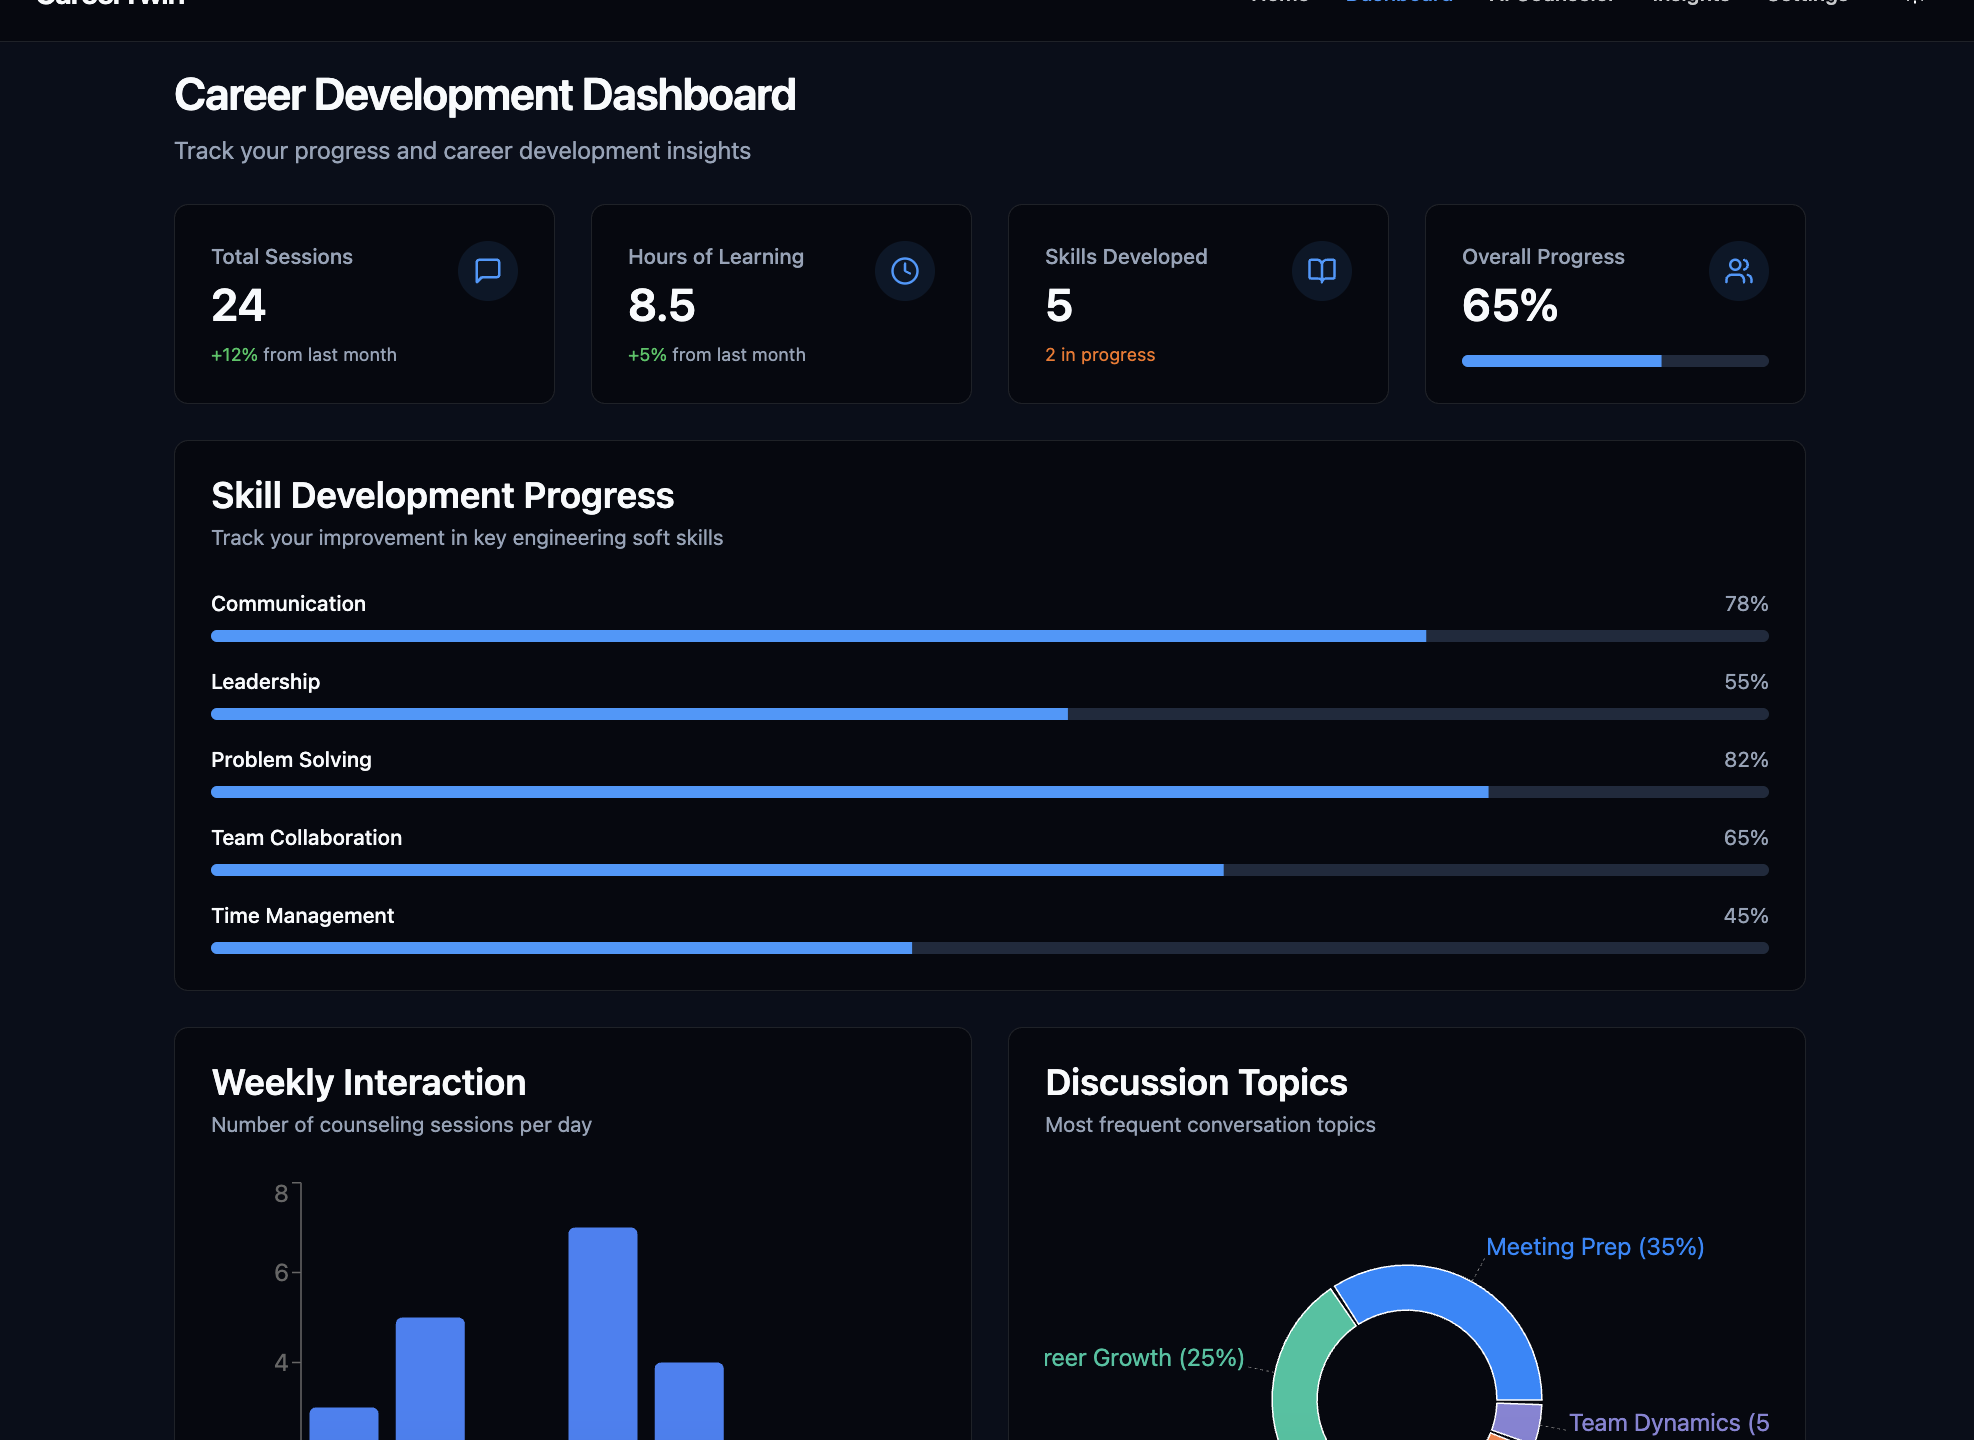Click the clock icon on Hours of Learning card
1974x1440 pixels.
pyautogui.click(x=904, y=270)
